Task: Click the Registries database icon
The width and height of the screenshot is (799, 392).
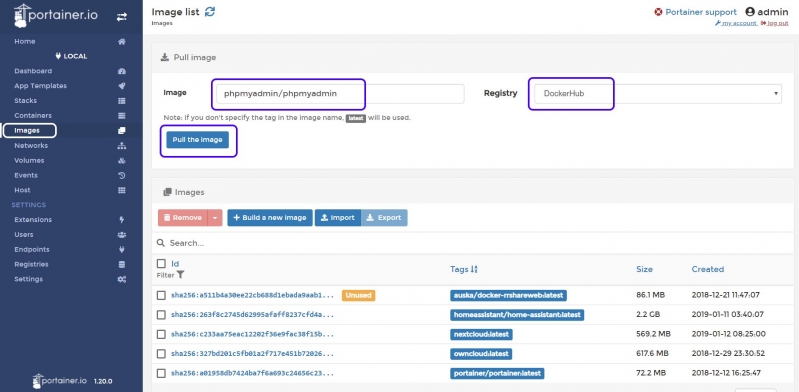Action: coord(122,264)
